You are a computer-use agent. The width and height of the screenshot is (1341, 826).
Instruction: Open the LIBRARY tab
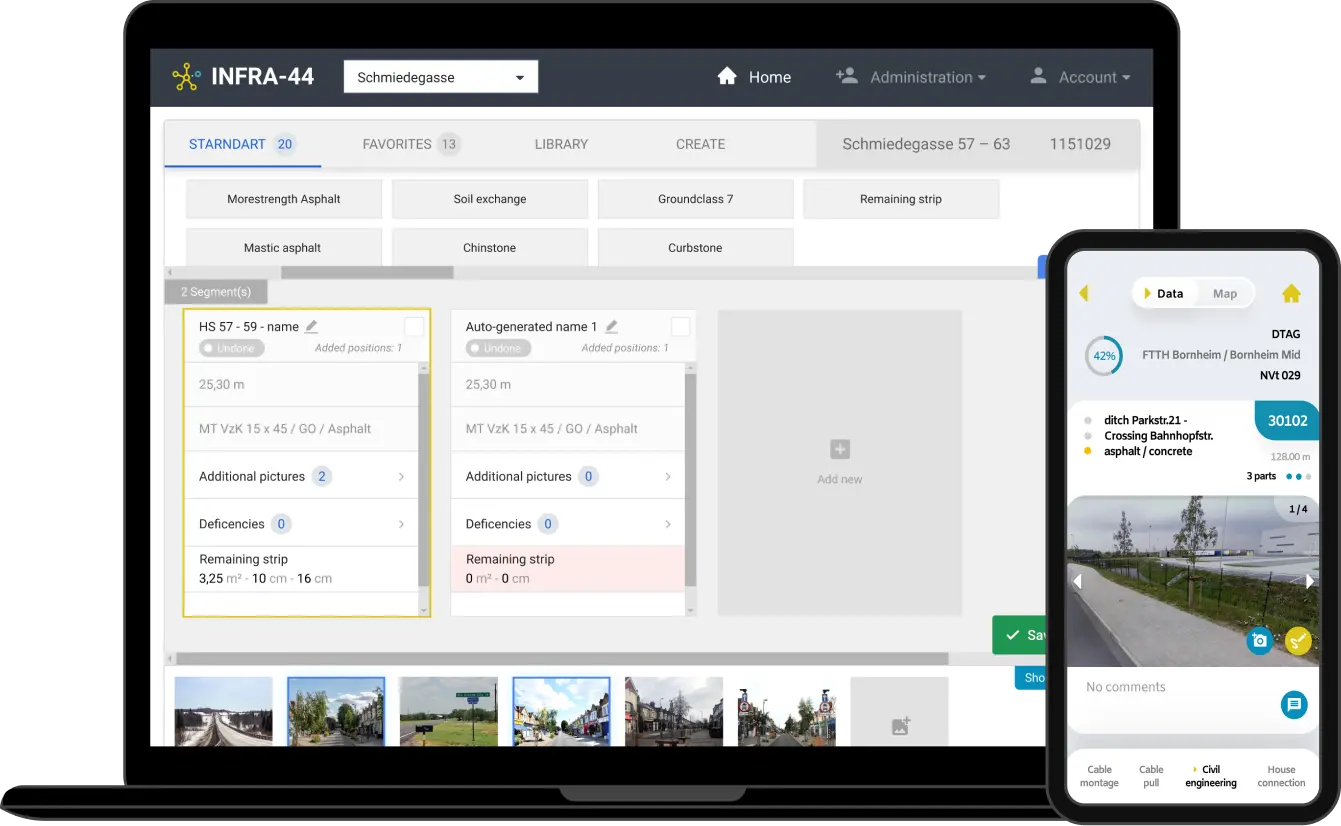coord(560,144)
